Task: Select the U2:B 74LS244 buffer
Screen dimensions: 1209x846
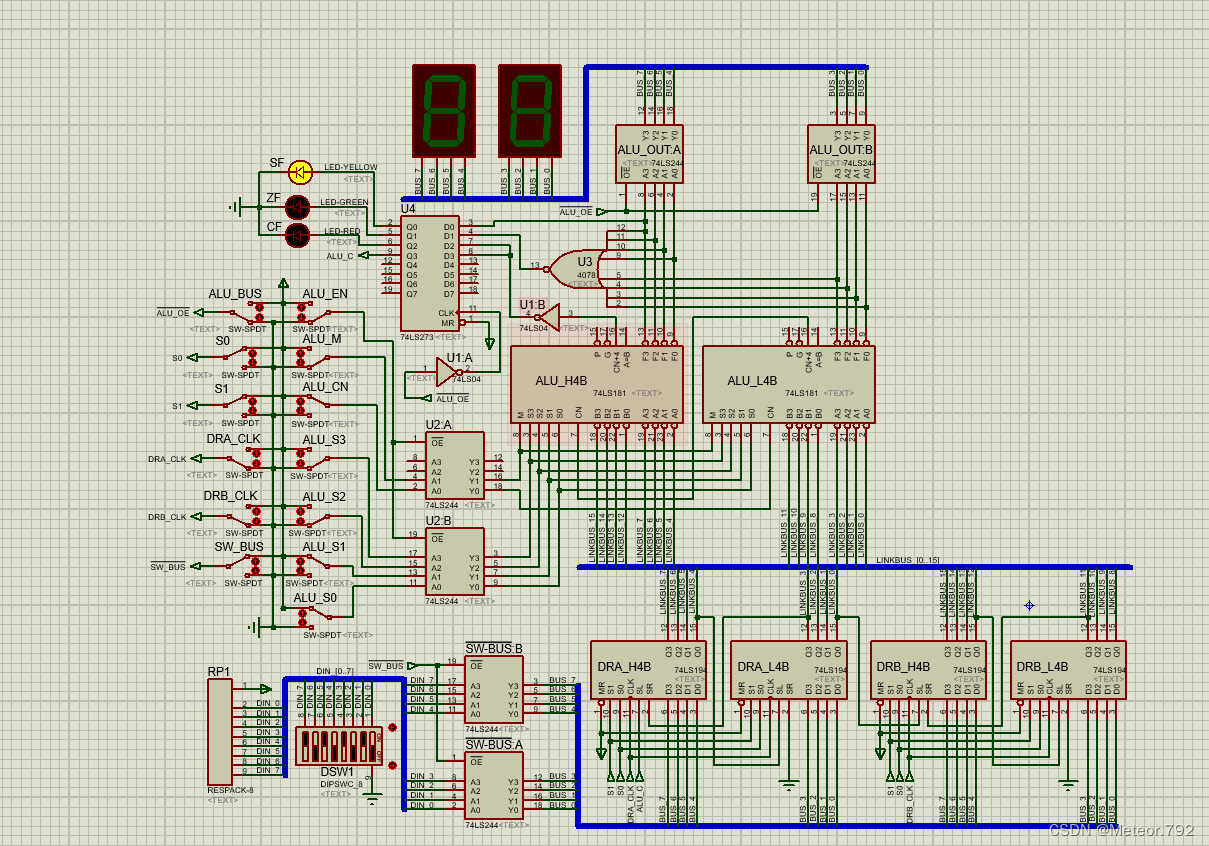Action: point(454,561)
